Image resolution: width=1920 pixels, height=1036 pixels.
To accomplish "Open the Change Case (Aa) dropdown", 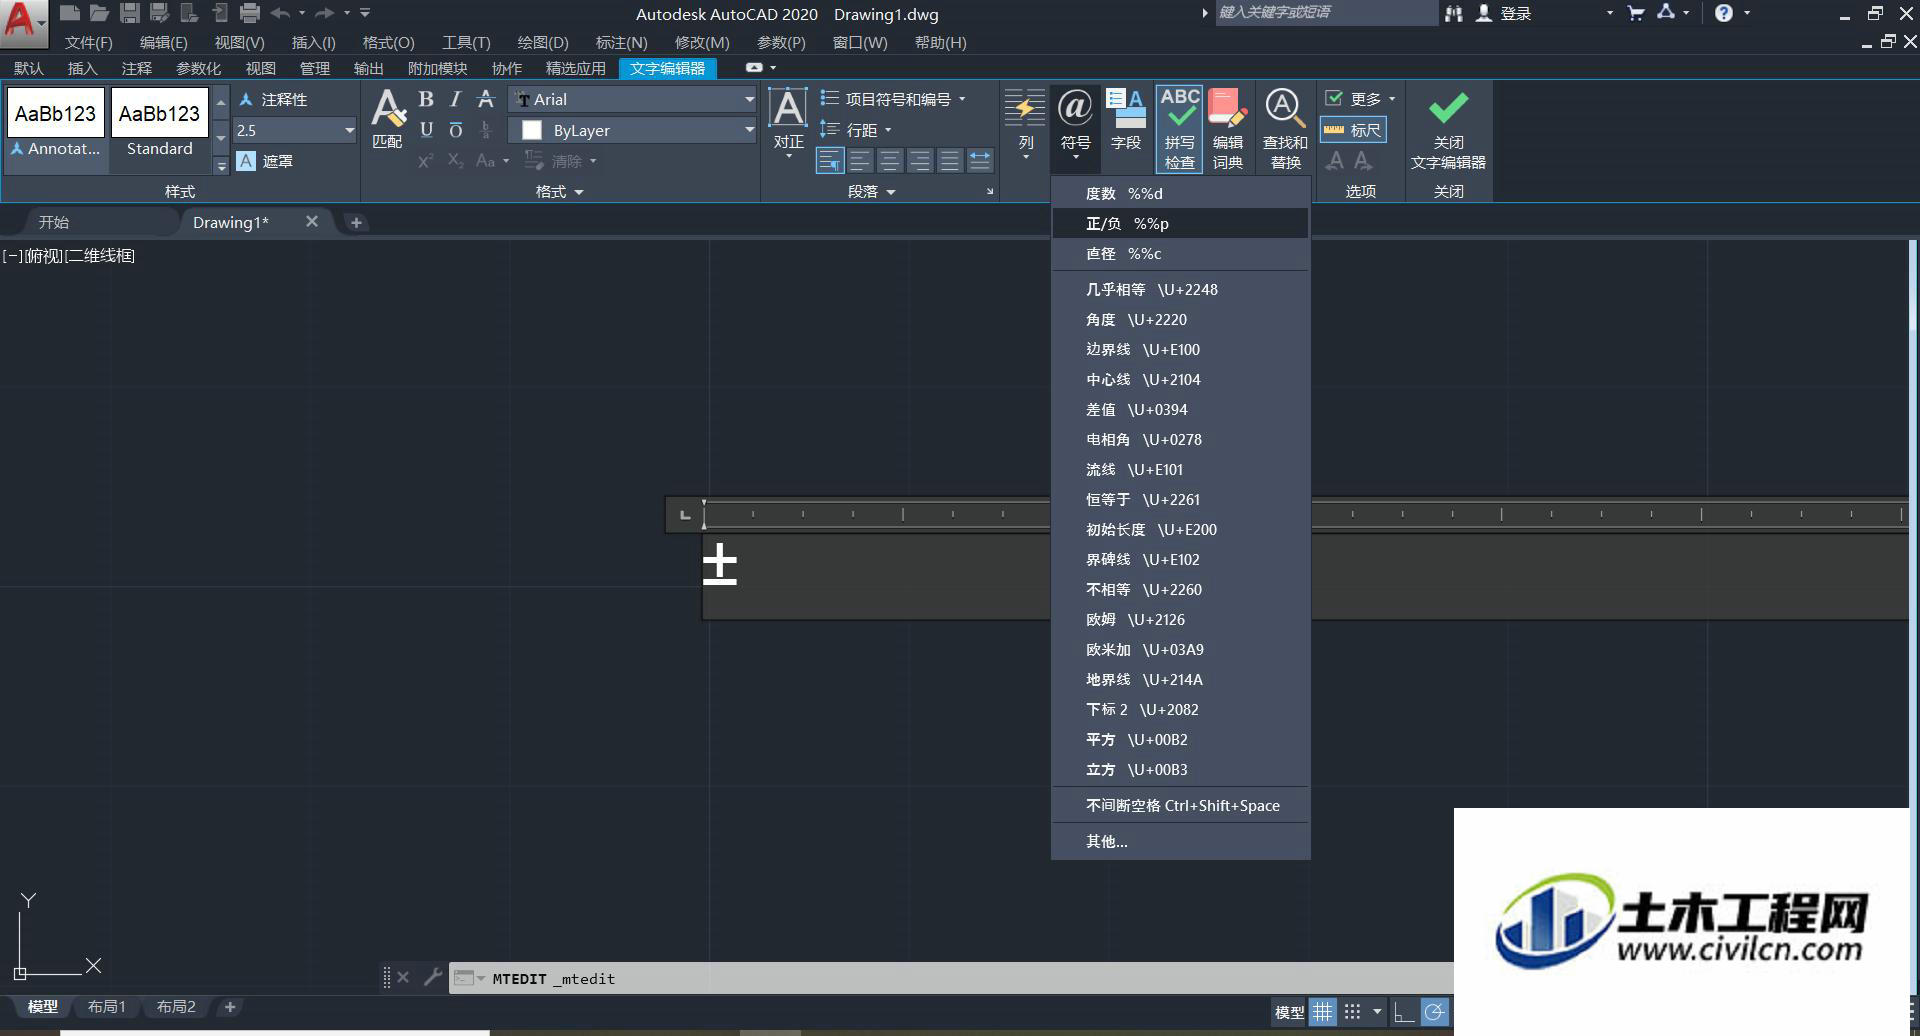I will (x=493, y=161).
